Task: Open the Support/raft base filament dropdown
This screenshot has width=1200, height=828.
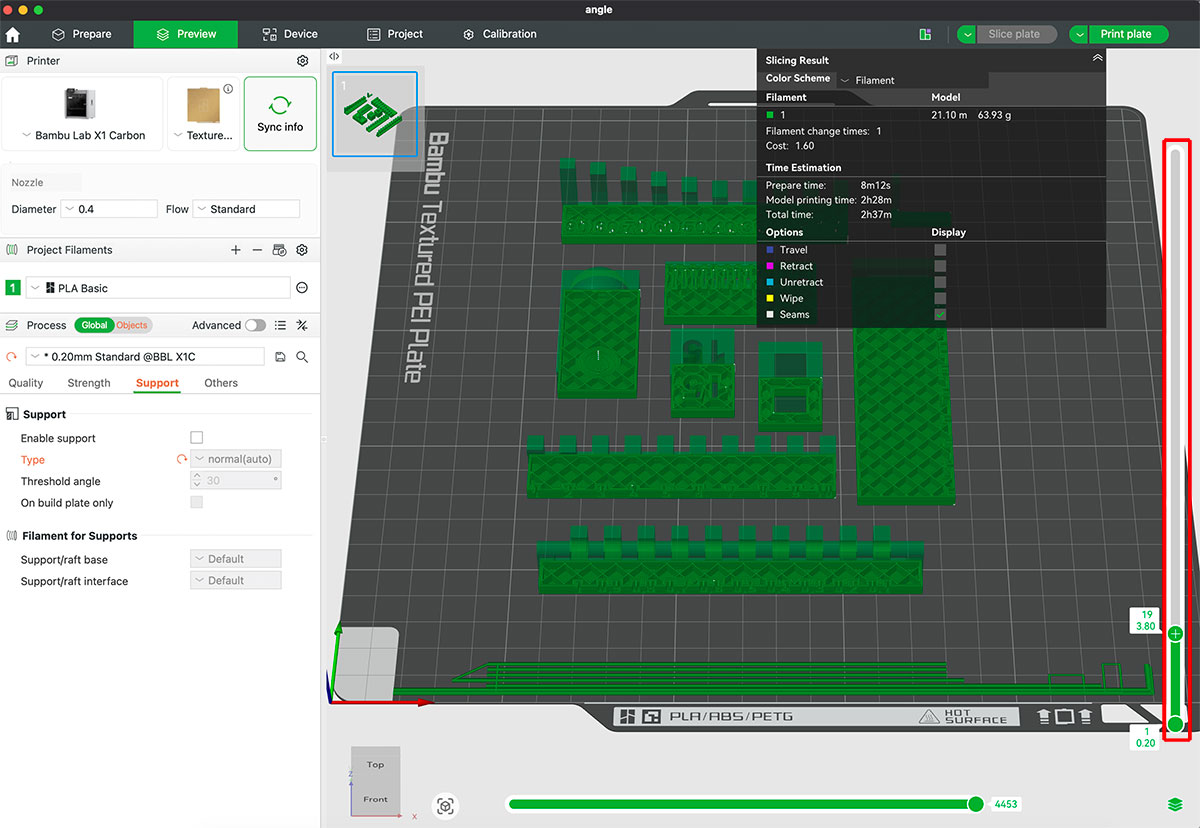Action: coord(236,560)
